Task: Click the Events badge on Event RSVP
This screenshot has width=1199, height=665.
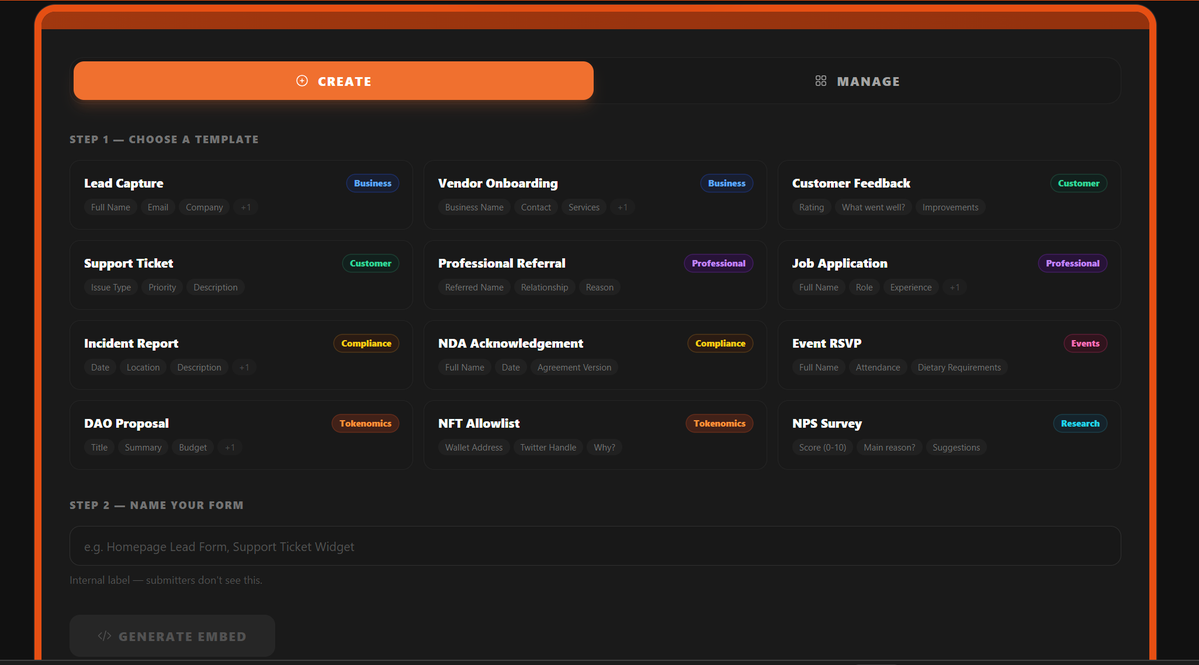Action: point(1085,343)
